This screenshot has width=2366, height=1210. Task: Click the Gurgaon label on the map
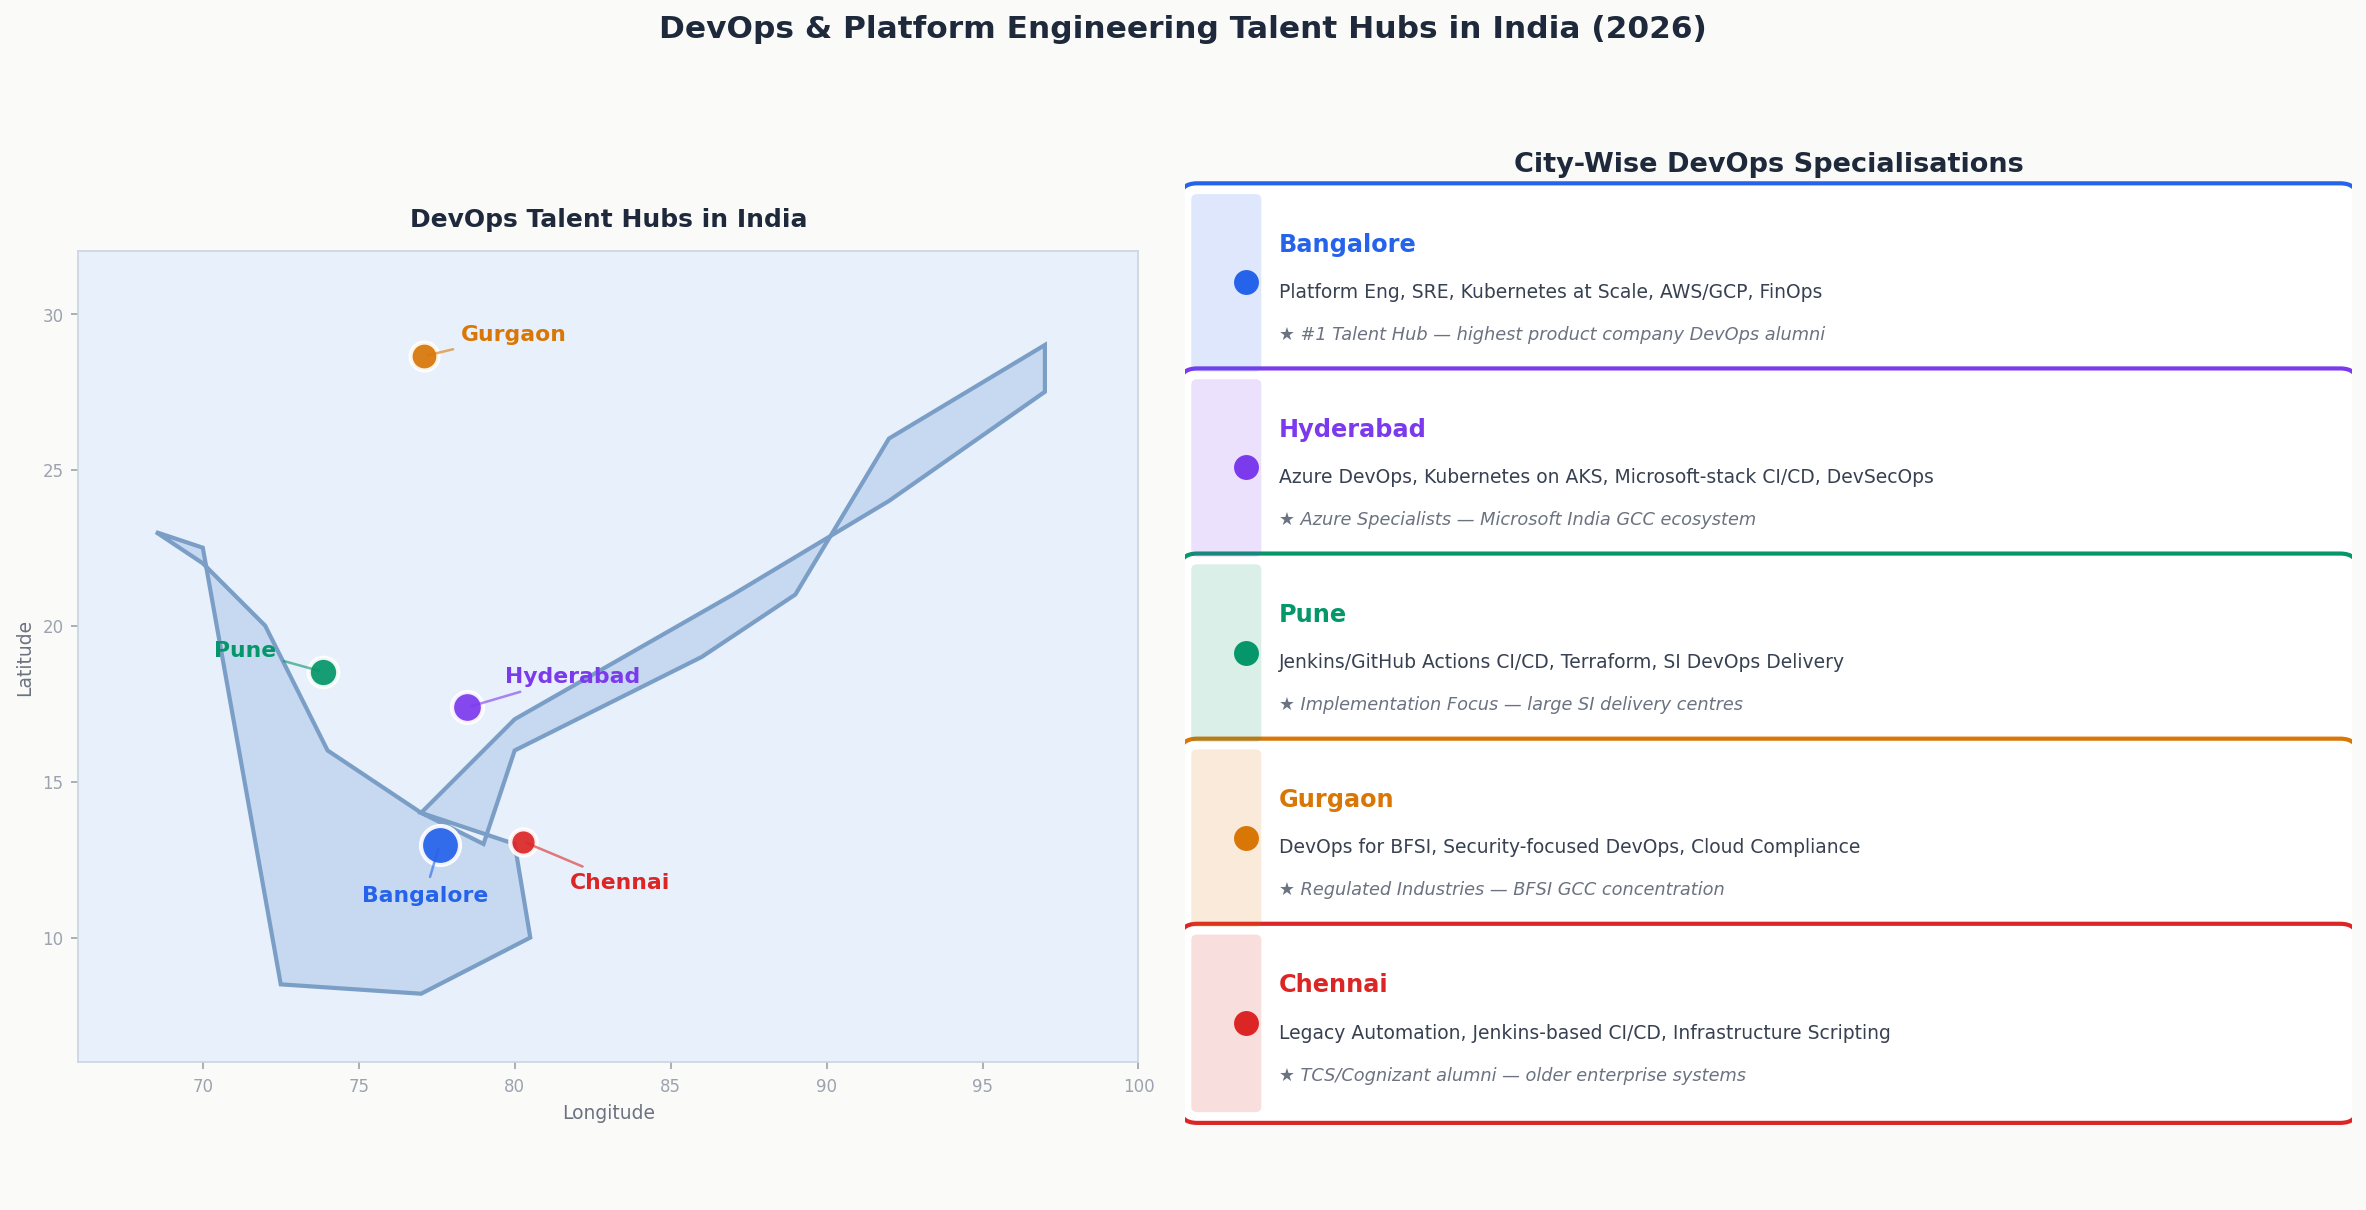coord(513,334)
